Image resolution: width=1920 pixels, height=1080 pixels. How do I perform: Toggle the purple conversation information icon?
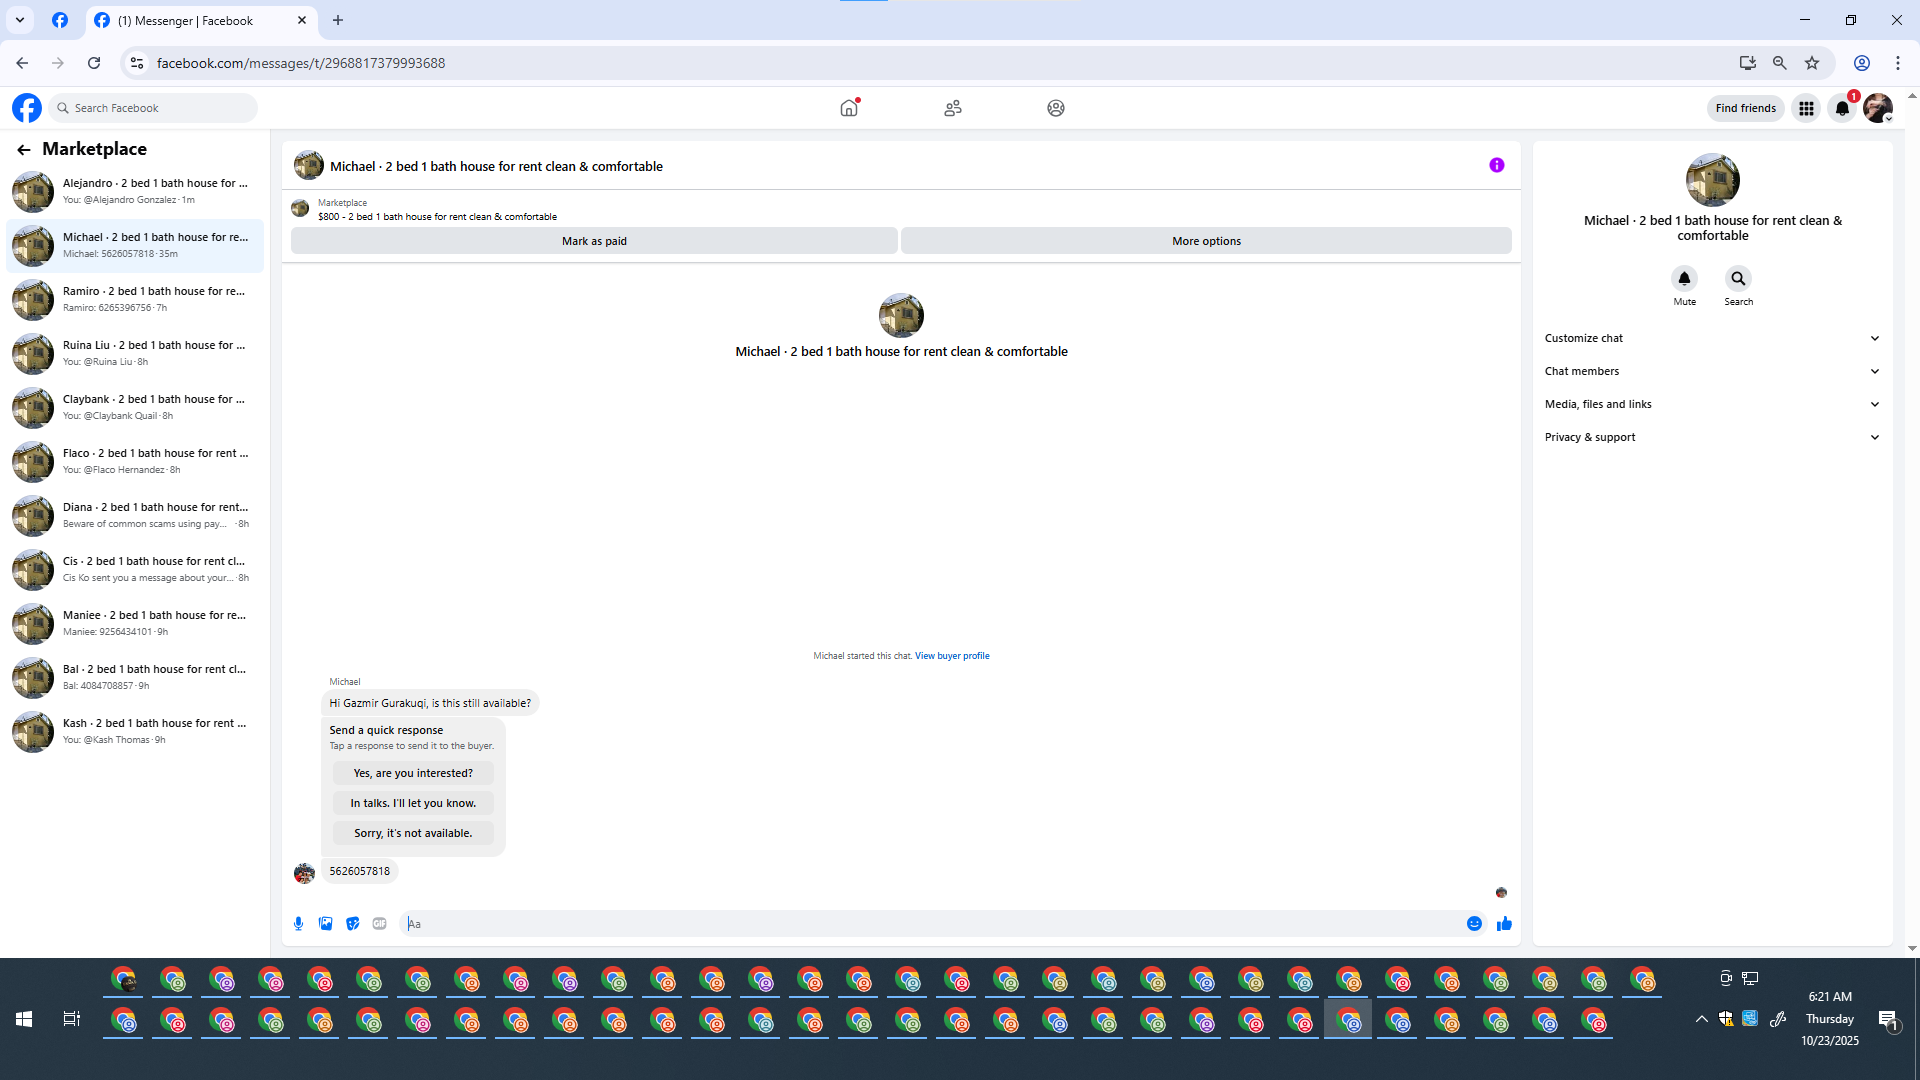(x=1496, y=166)
